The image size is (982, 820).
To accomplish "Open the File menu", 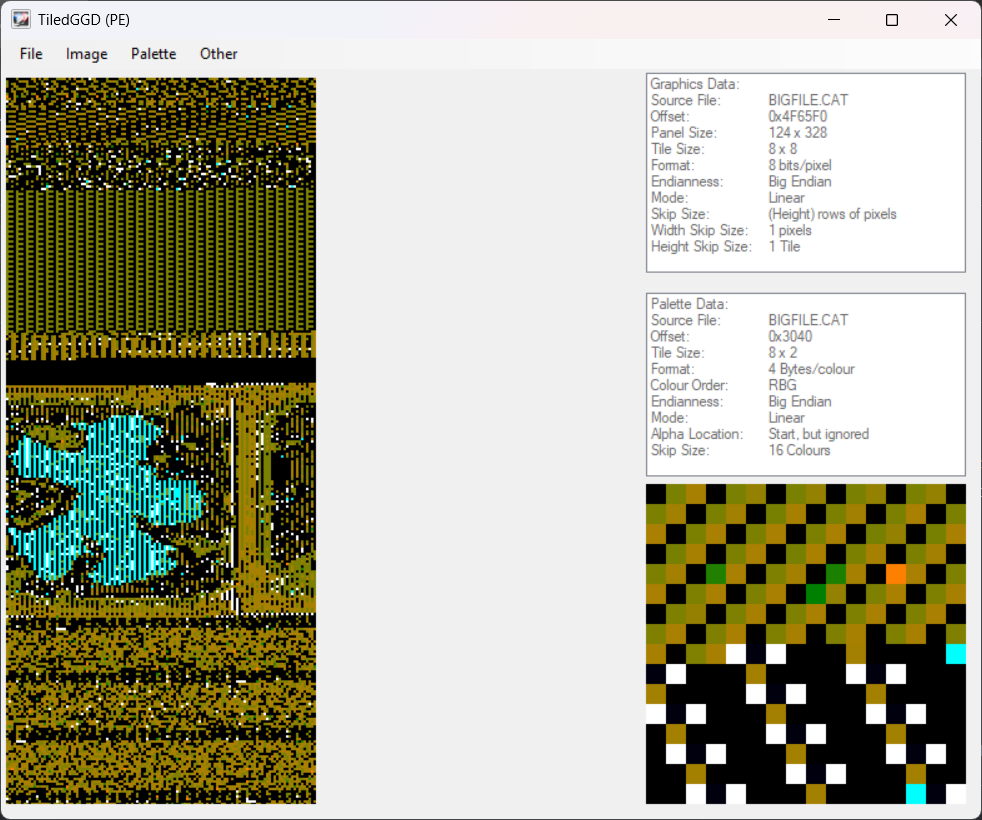I will pos(31,54).
